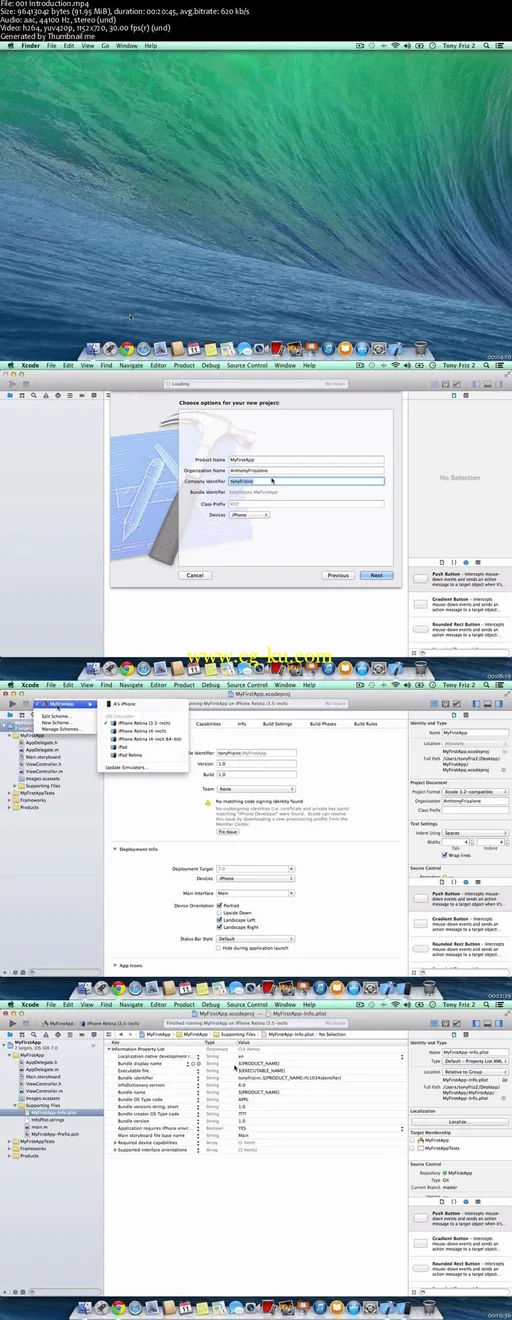Click the Finder dock icon in the desktop frame
Screen dimensions: 512x1320
[x=95, y=349]
